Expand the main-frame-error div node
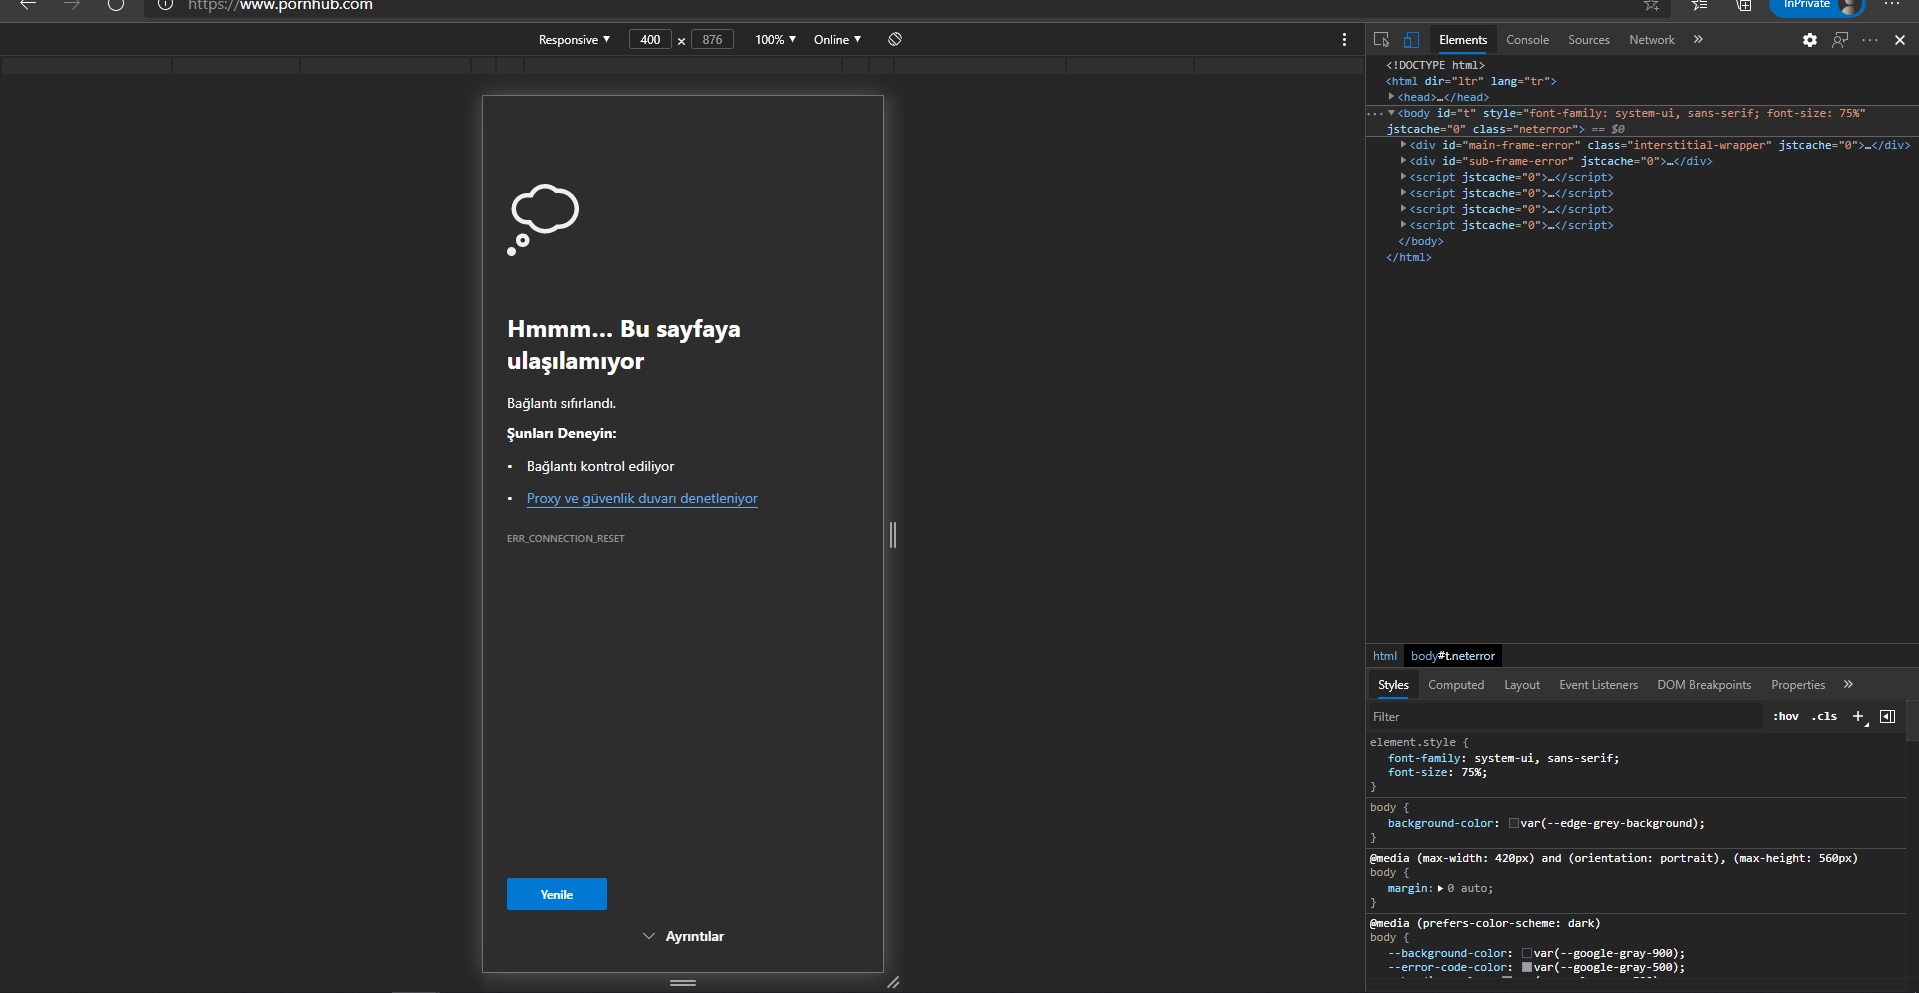Viewport: 1919px width, 993px height. (x=1403, y=145)
